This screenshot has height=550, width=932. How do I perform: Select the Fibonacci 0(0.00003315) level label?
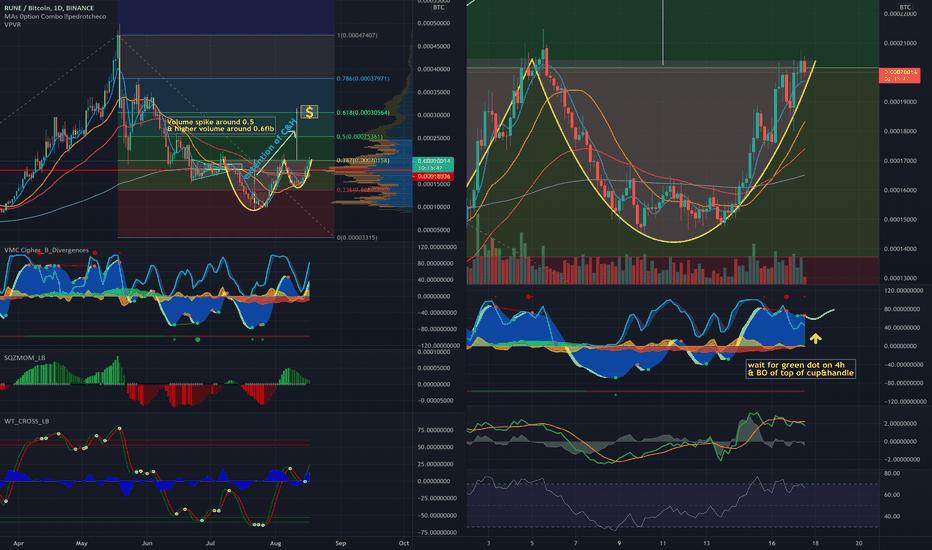tap(357, 238)
